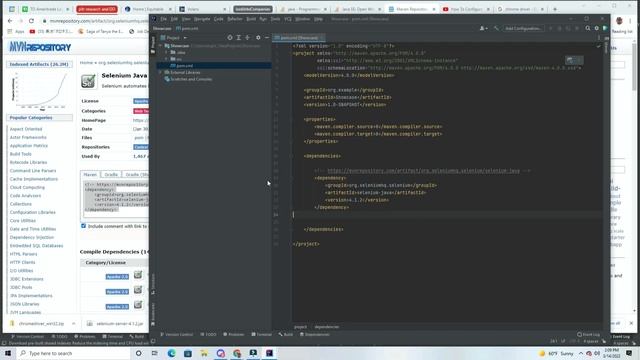Click the Google Chrome taskbar icon
This screenshot has height=360, width=640.
click(x=237, y=353)
